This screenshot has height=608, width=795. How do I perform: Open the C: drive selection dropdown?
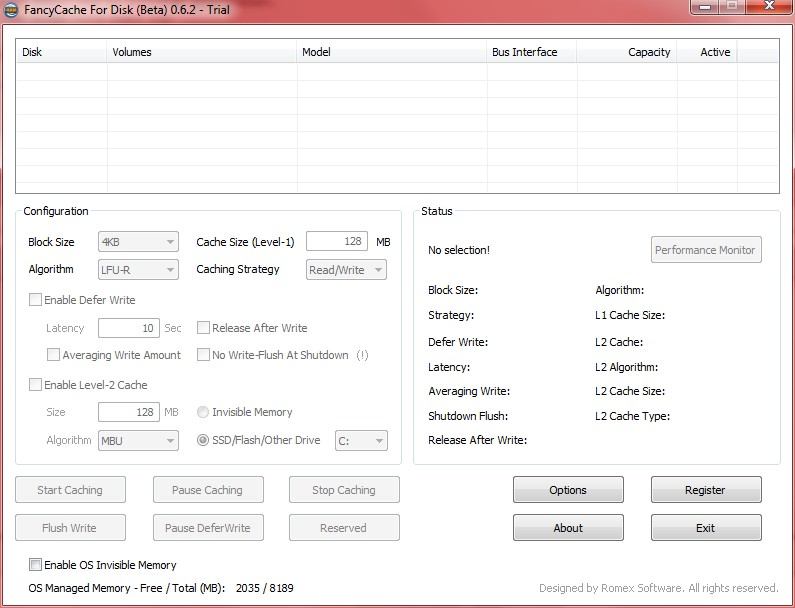click(361, 441)
